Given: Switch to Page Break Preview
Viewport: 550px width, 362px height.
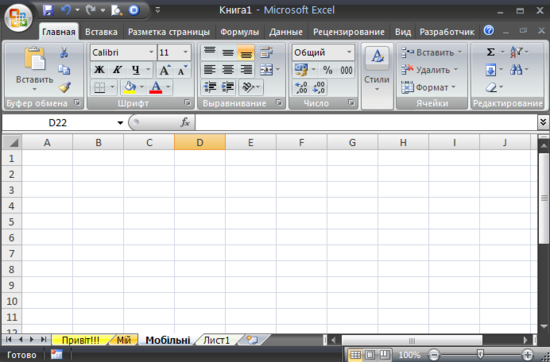Looking at the screenshot, I should point(385,355).
